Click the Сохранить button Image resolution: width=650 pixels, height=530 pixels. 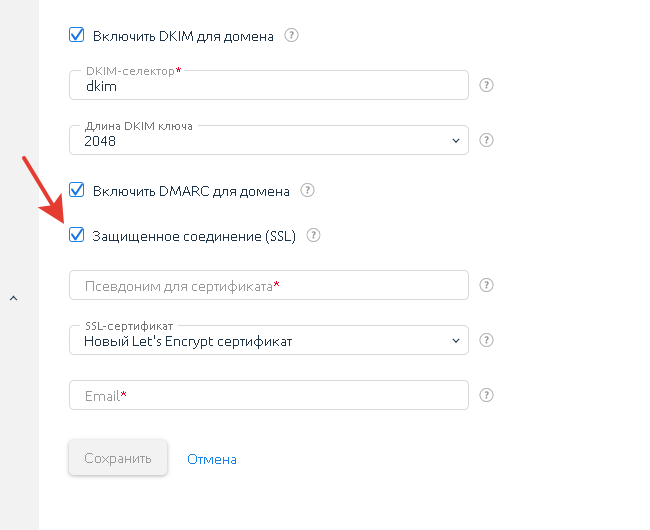point(118,458)
